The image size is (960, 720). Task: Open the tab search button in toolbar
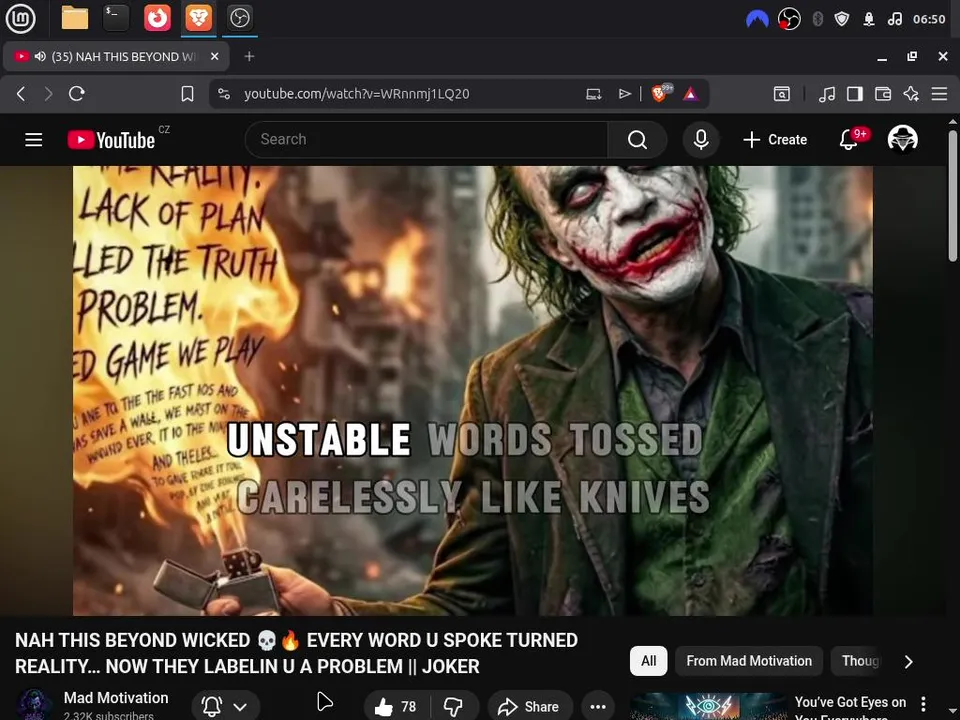click(x=781, y=94)
